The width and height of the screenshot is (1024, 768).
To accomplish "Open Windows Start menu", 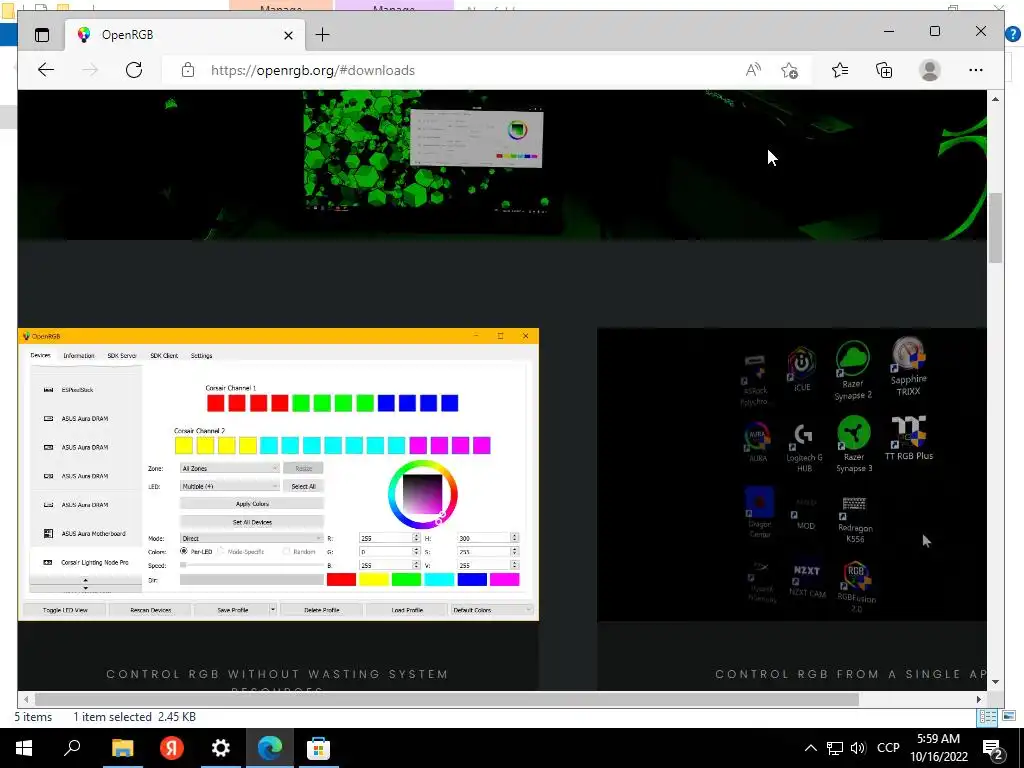I will tap(24, 748).
